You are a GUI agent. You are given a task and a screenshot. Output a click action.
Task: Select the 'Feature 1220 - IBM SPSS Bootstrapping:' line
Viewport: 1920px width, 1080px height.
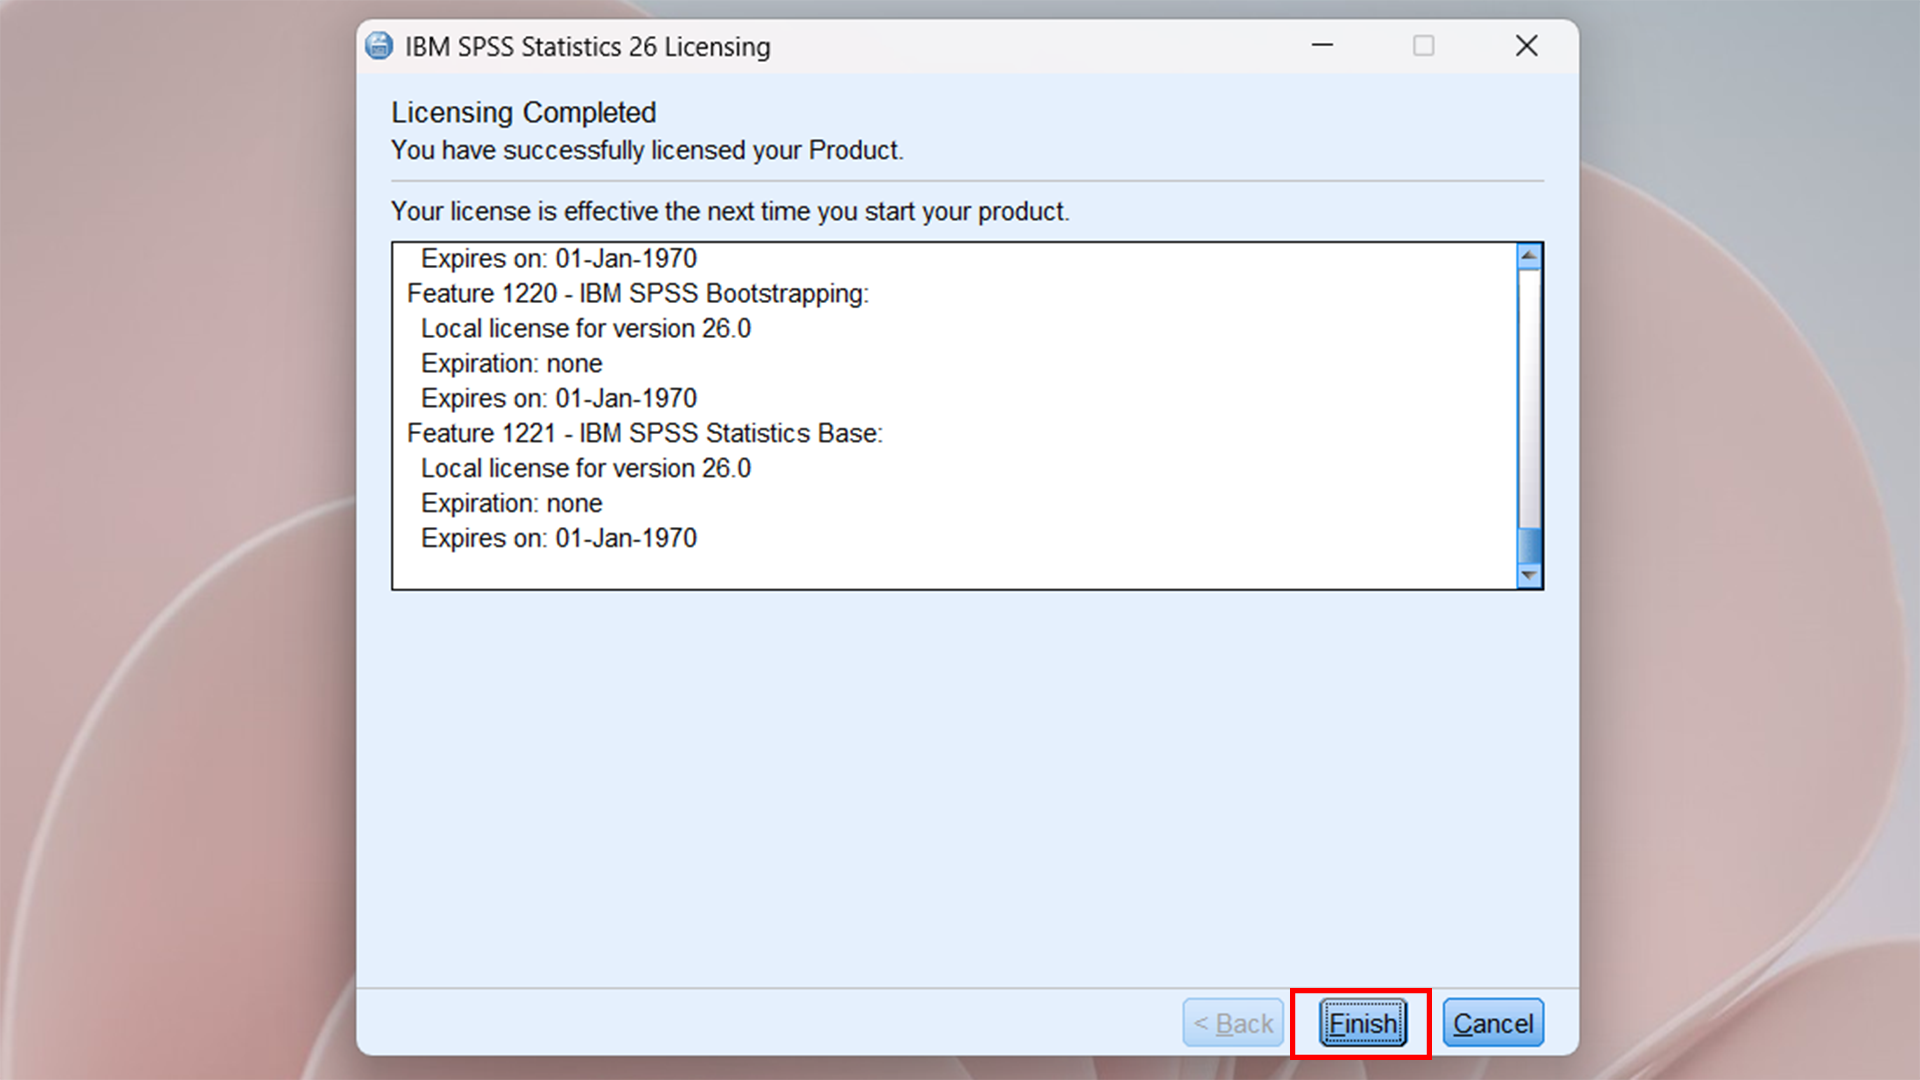[x=638, y=294]
